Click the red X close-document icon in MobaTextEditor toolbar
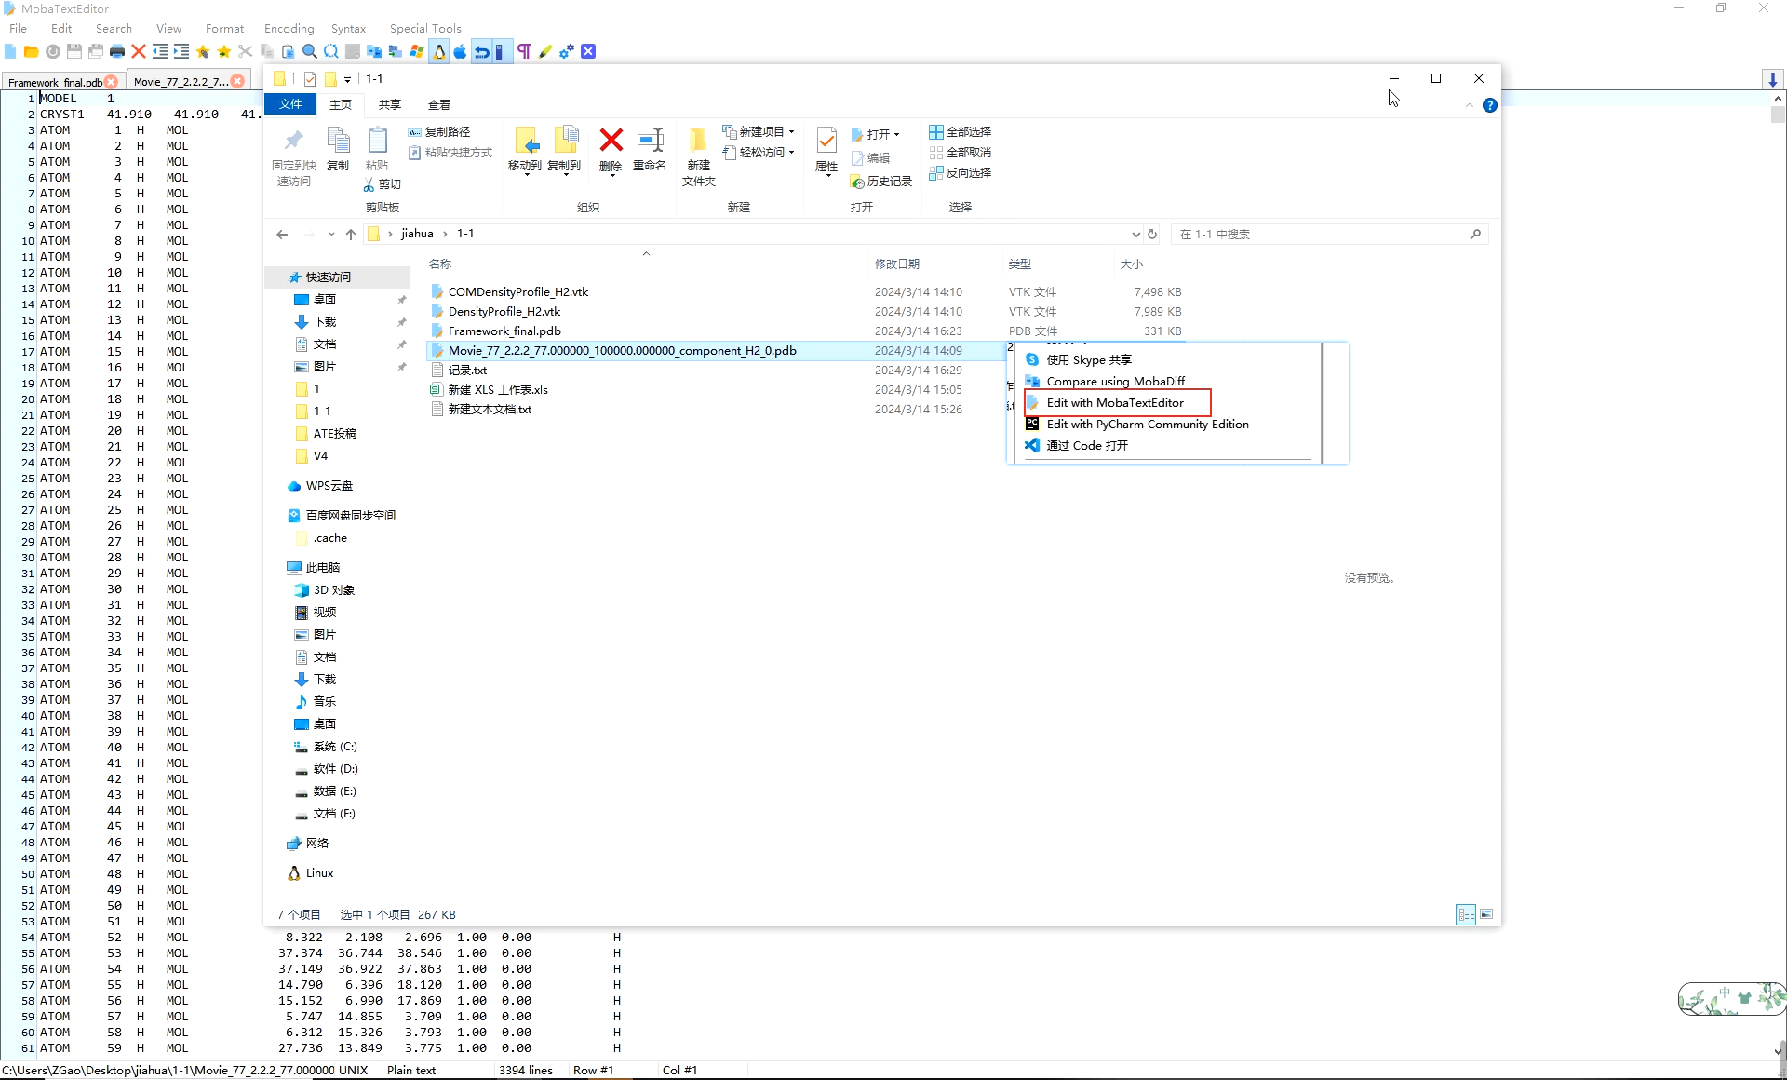This screenshot has width=1787, height=1080. click(138, 52)
